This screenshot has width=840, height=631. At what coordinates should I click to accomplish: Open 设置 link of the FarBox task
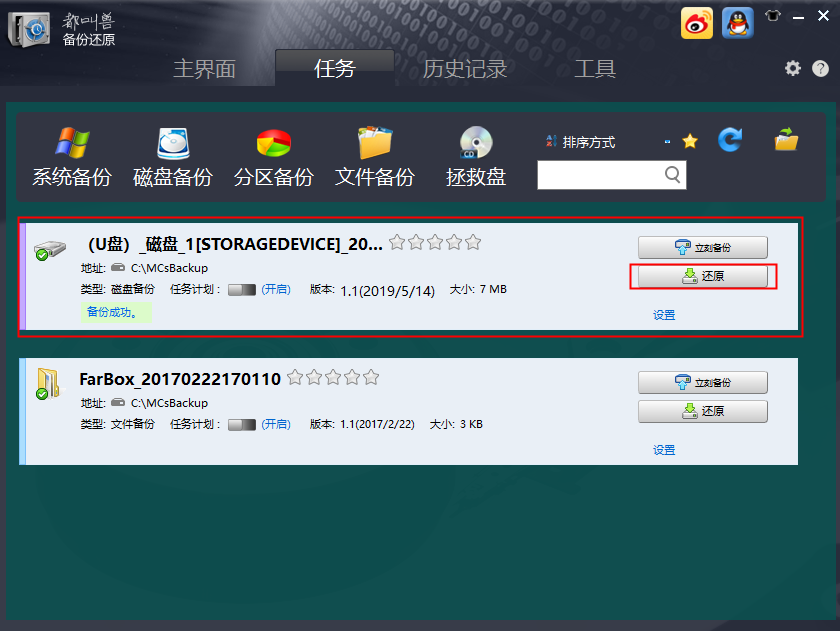tap(664, 450)
